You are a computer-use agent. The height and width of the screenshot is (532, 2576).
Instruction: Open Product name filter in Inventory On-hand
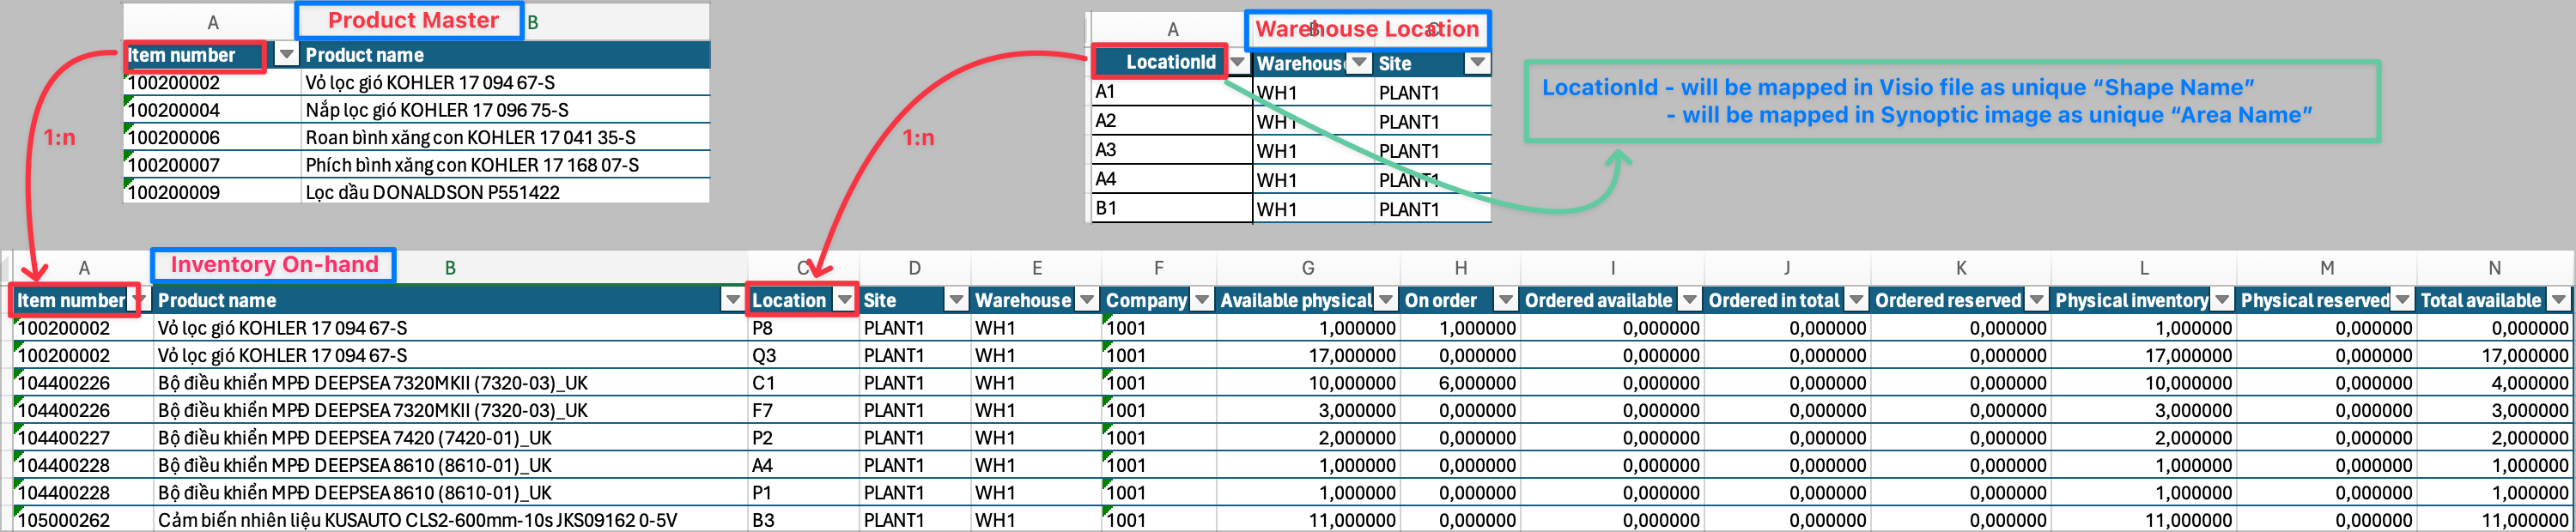[x=732, y=300]
